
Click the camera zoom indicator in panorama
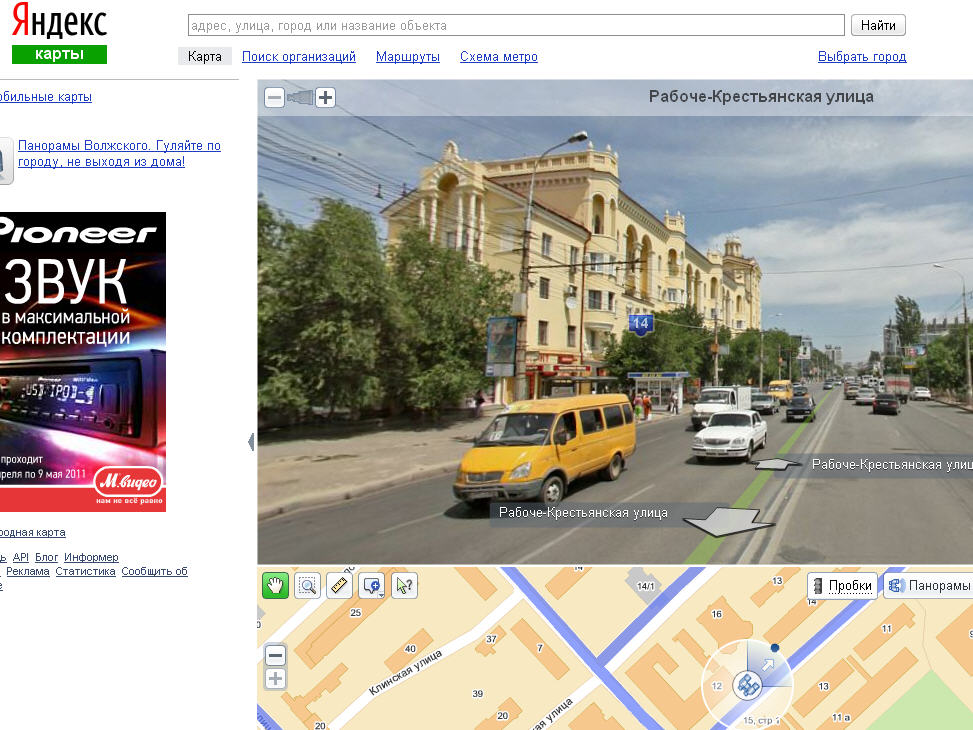point(300,97)
